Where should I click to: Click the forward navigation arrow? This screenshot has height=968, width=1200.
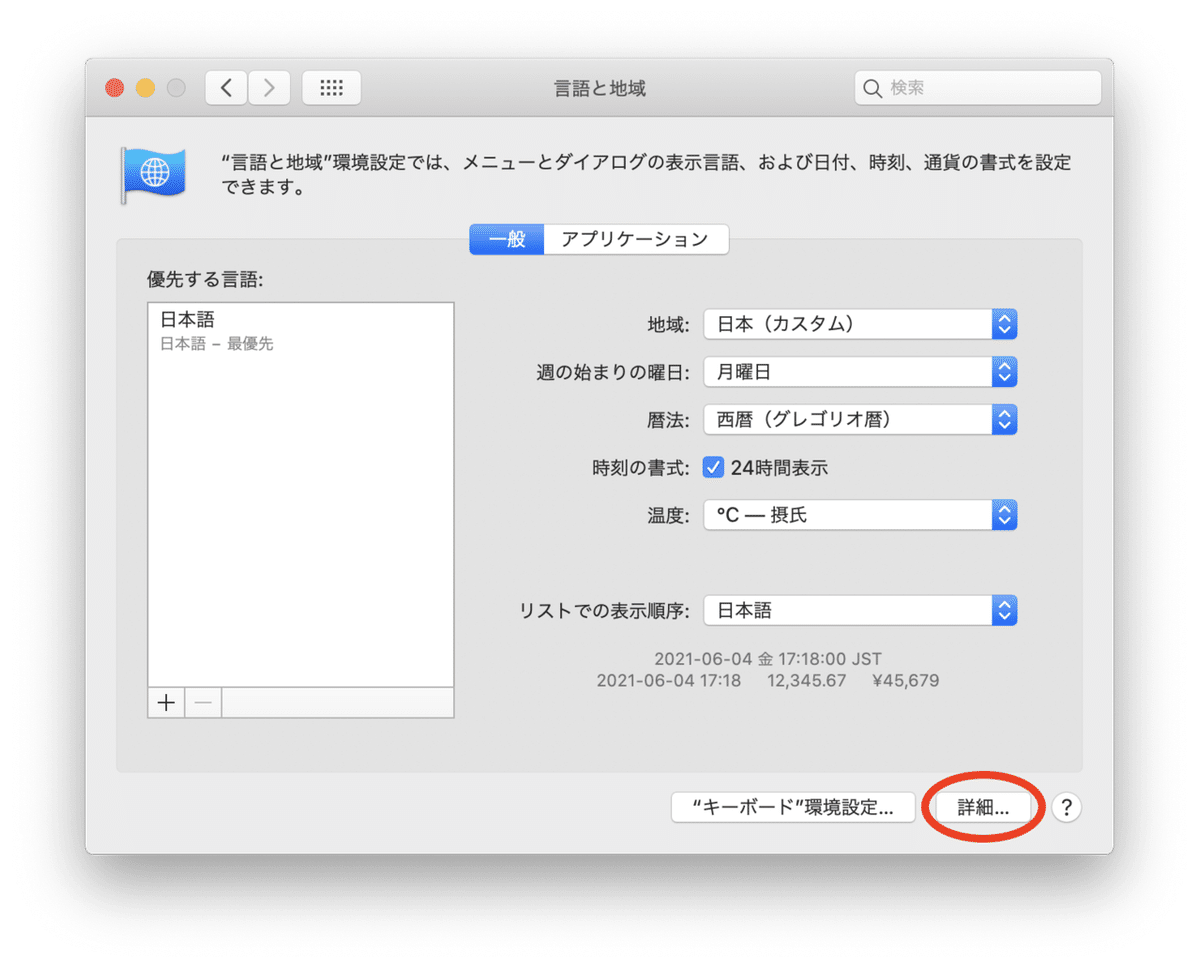(x=269, y=88)
